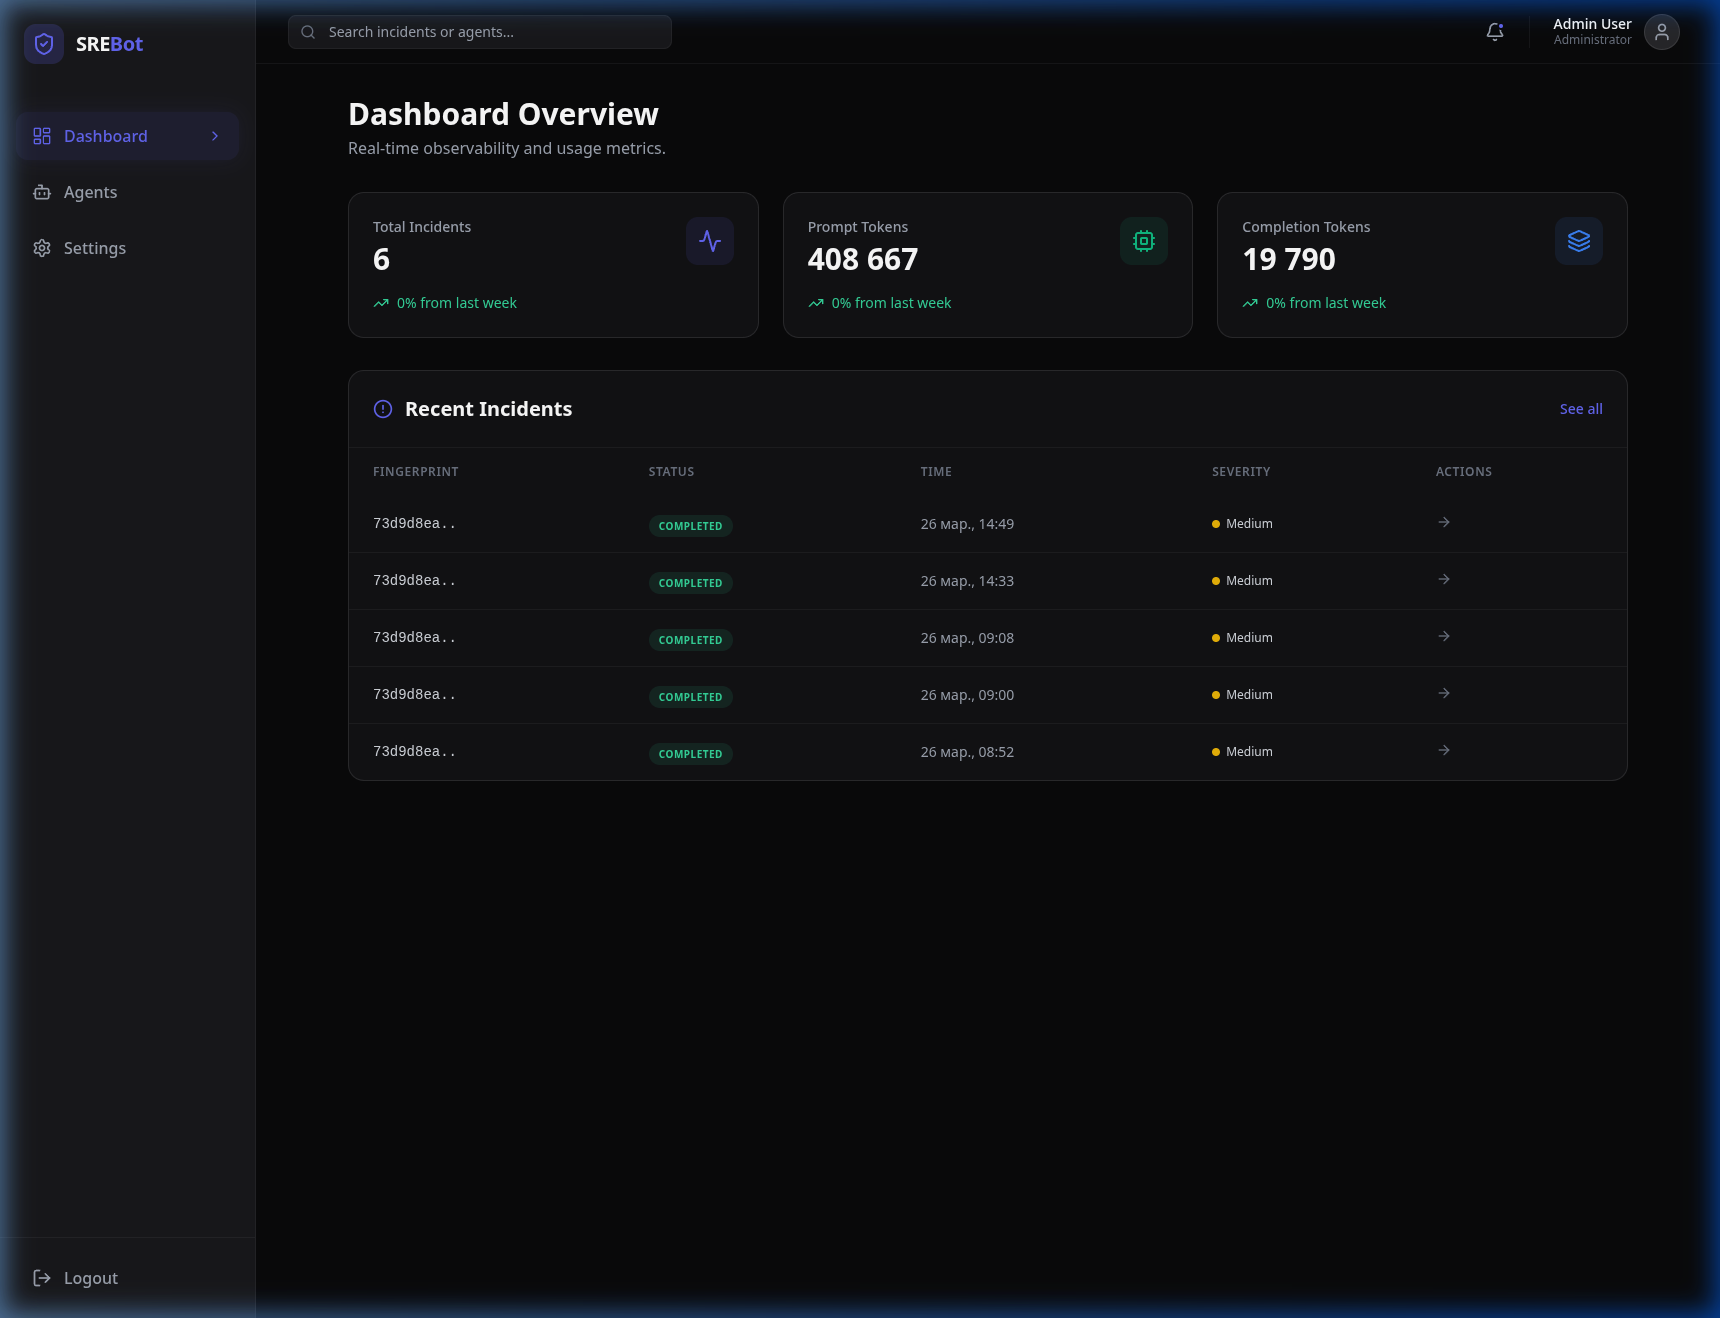Click the Medium severity of 14:33 incident

pyautogui.click(x=1242, y=581)
